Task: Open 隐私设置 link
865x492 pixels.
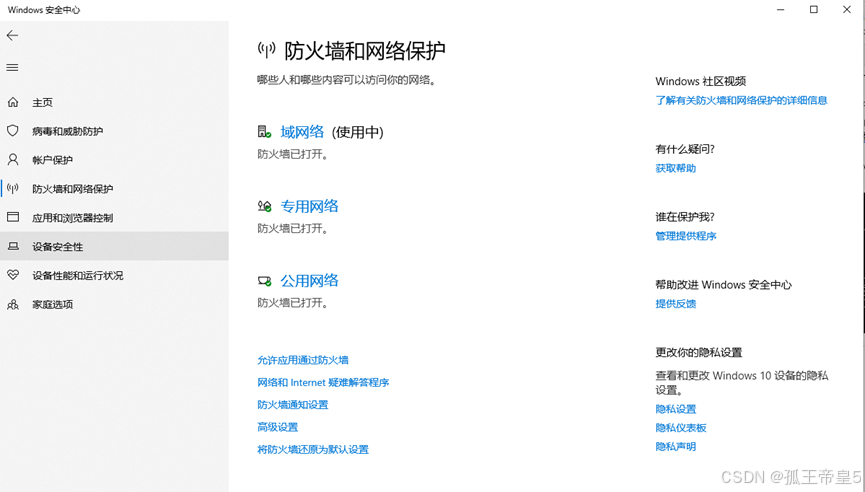Action: pos(676,409)
